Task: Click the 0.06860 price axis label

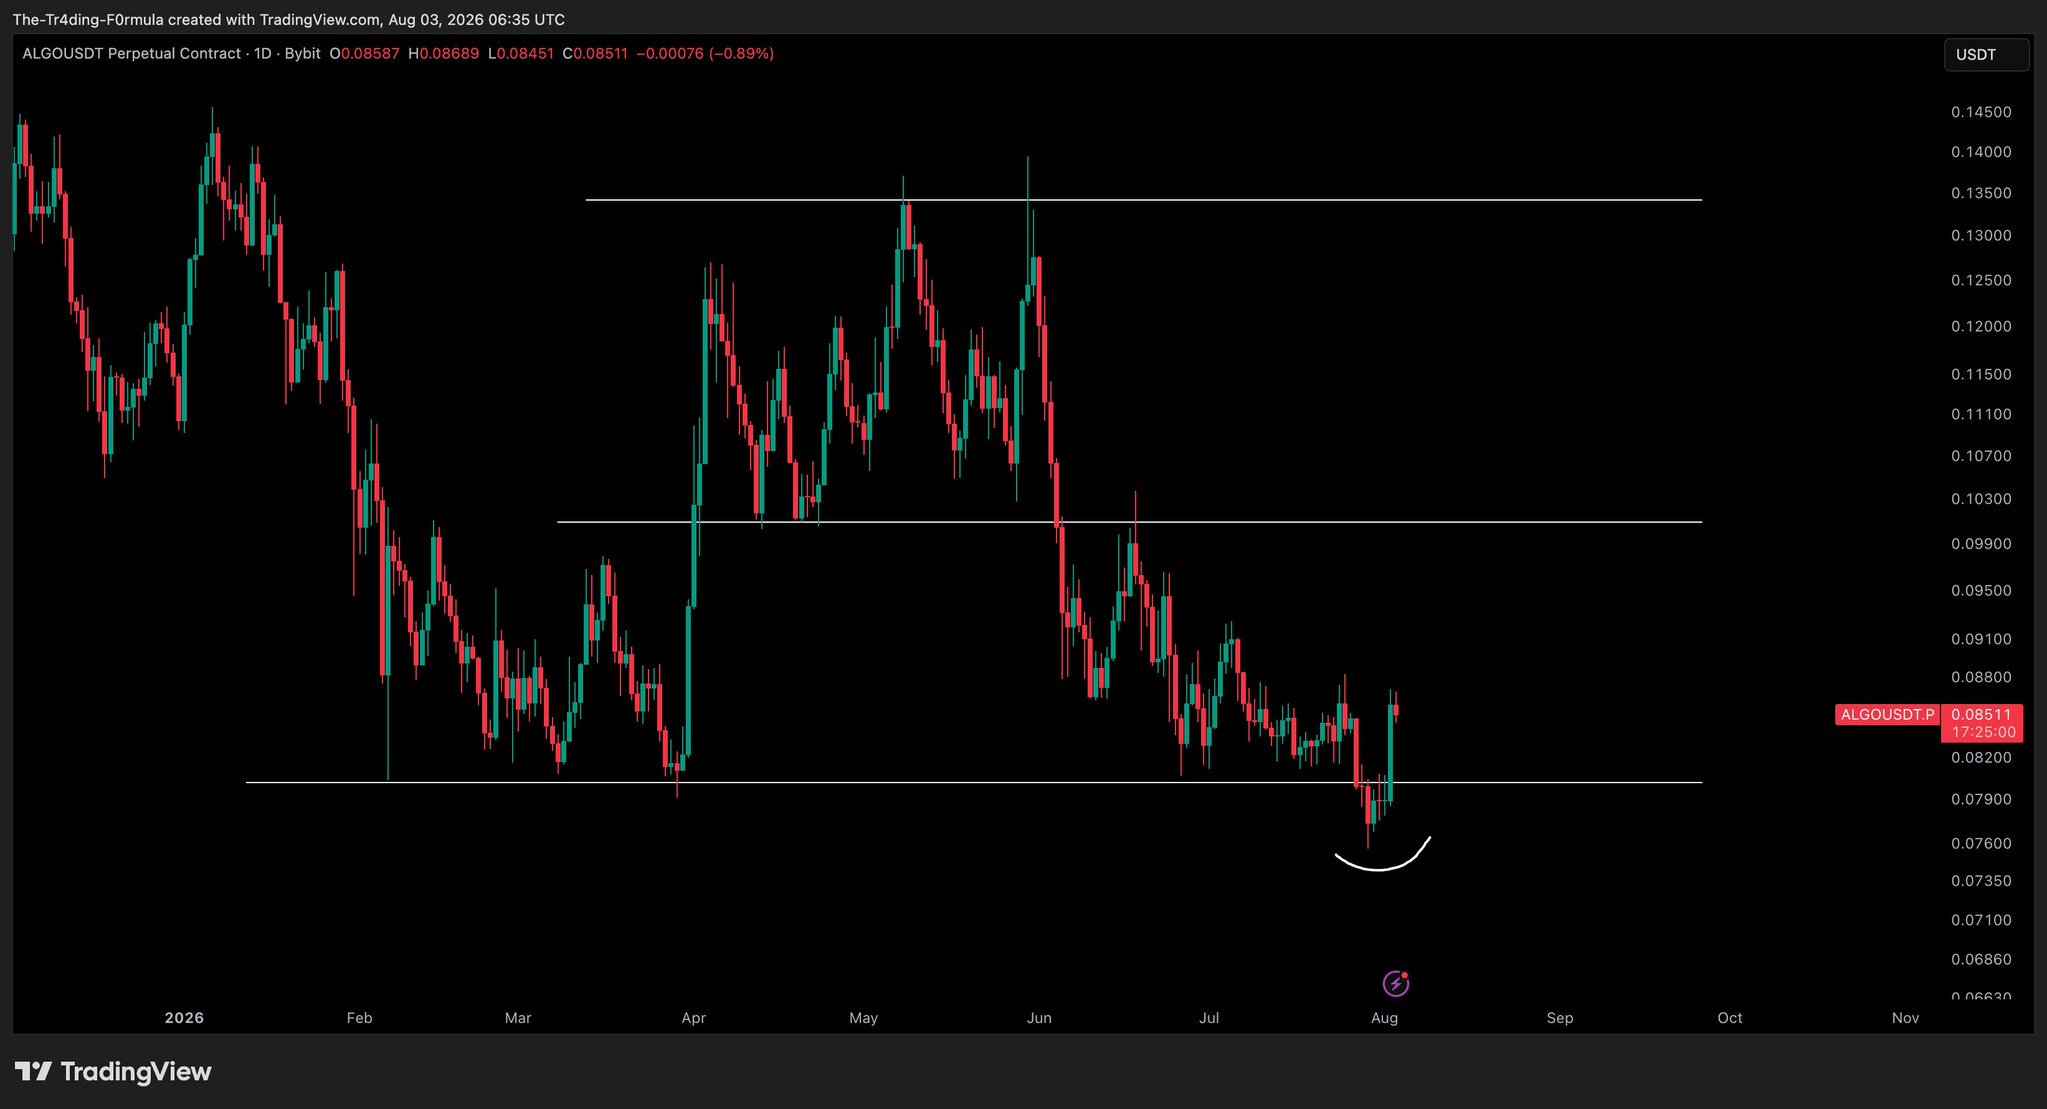Action: click(1981, 959)
